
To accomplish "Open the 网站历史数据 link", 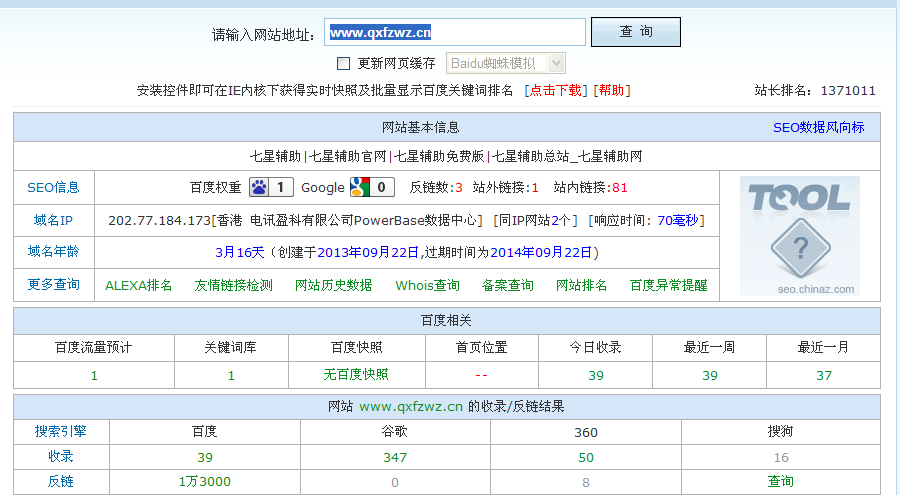I will click(333, 285).
